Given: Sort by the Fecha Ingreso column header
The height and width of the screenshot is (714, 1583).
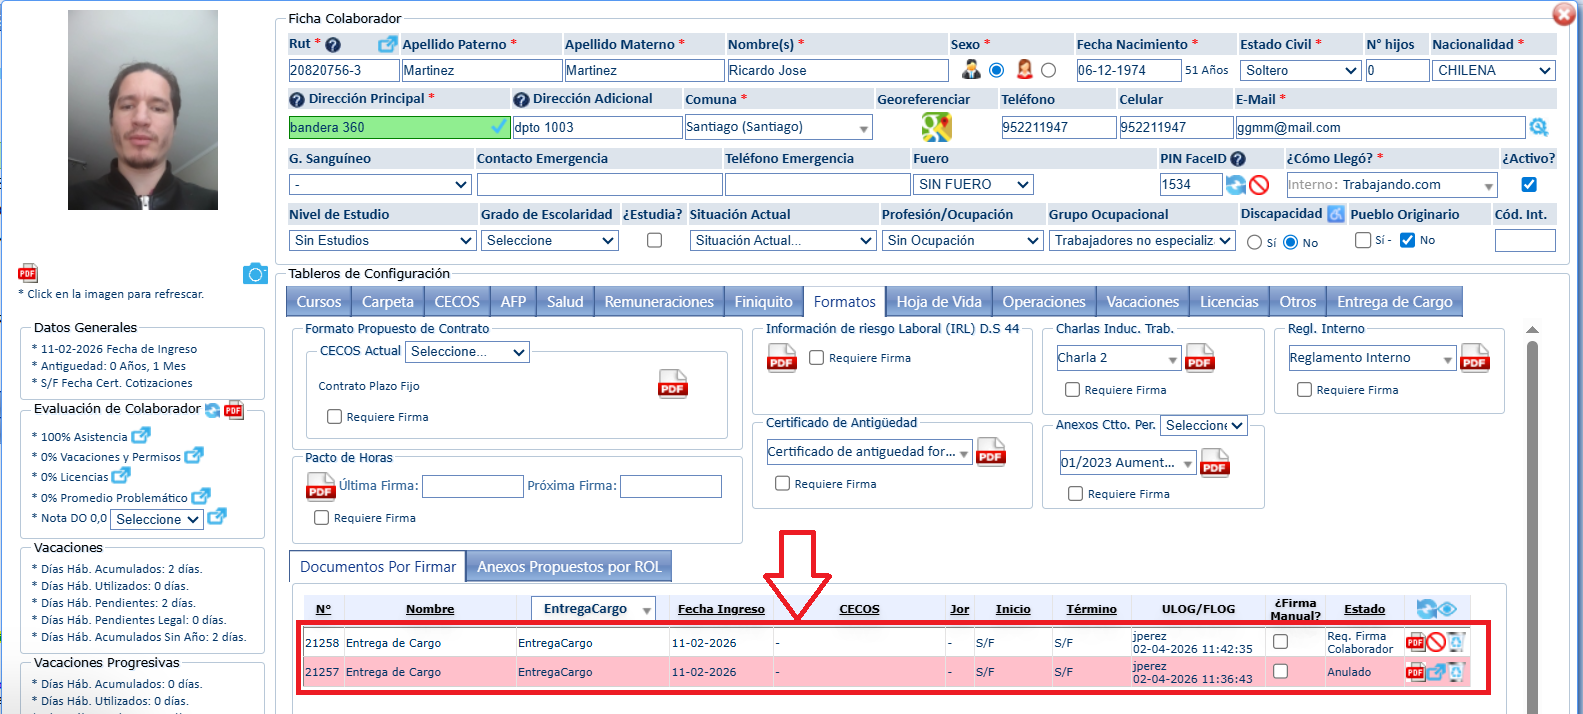Looking at the screenshot, I should [720, 609].
